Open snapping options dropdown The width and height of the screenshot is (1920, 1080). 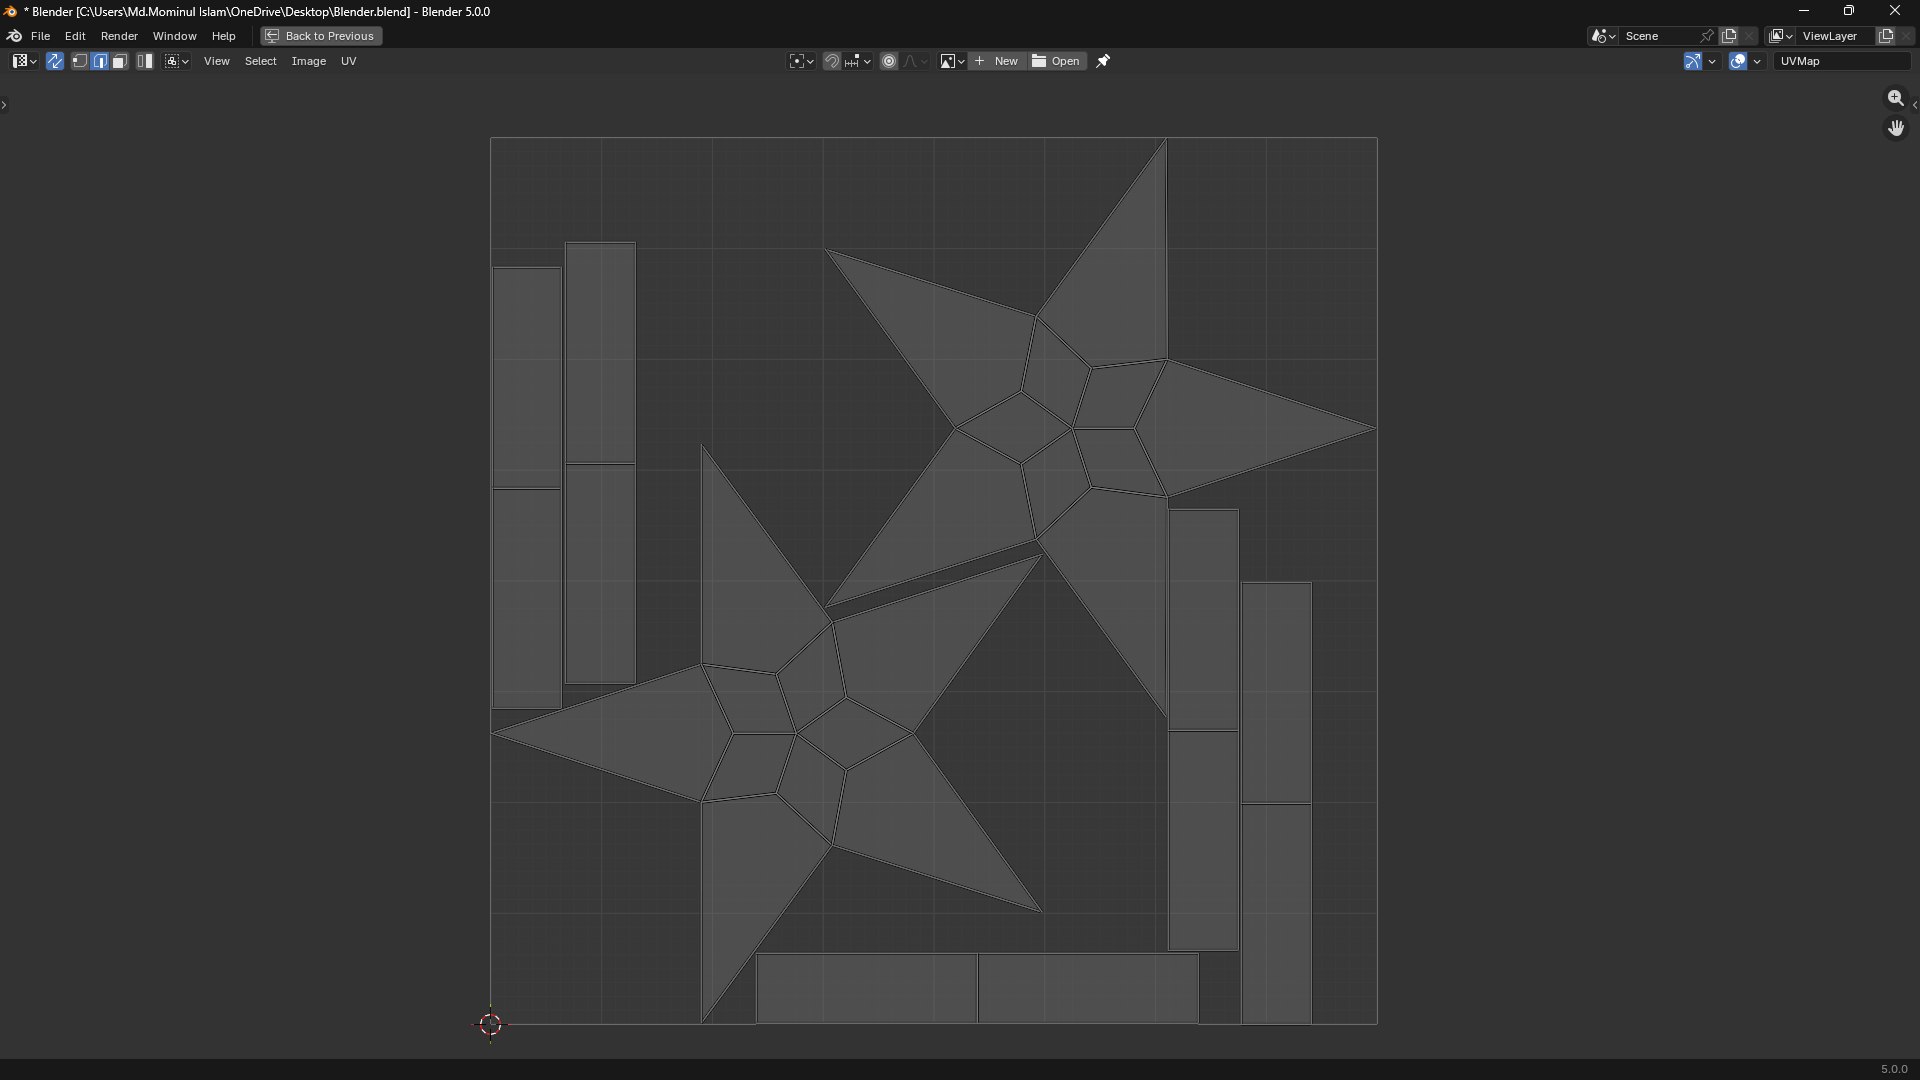857,61
